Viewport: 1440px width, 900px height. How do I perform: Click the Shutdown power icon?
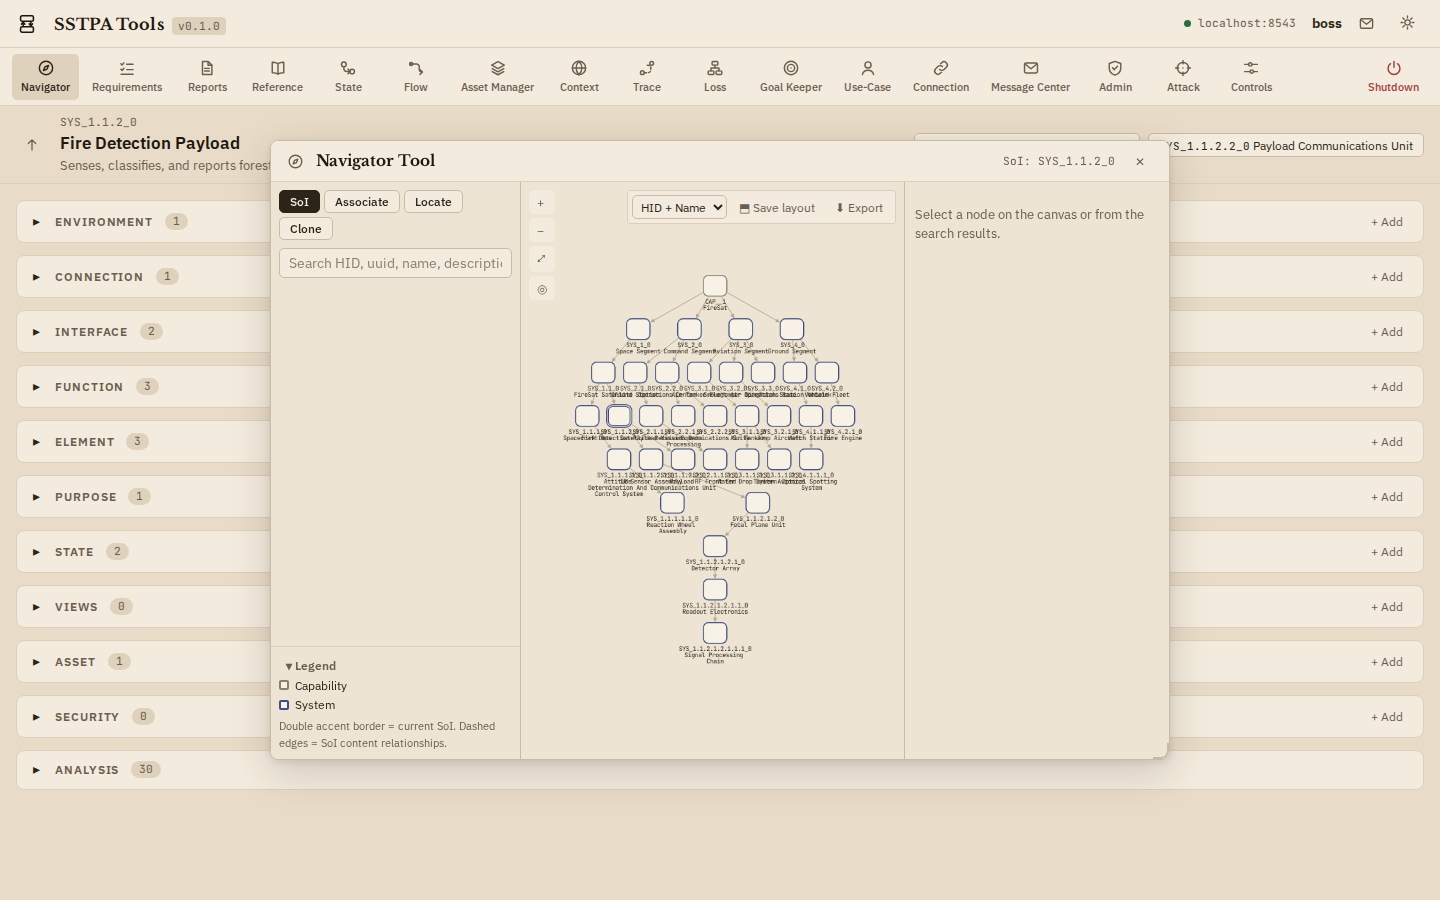pos(1393,68)
